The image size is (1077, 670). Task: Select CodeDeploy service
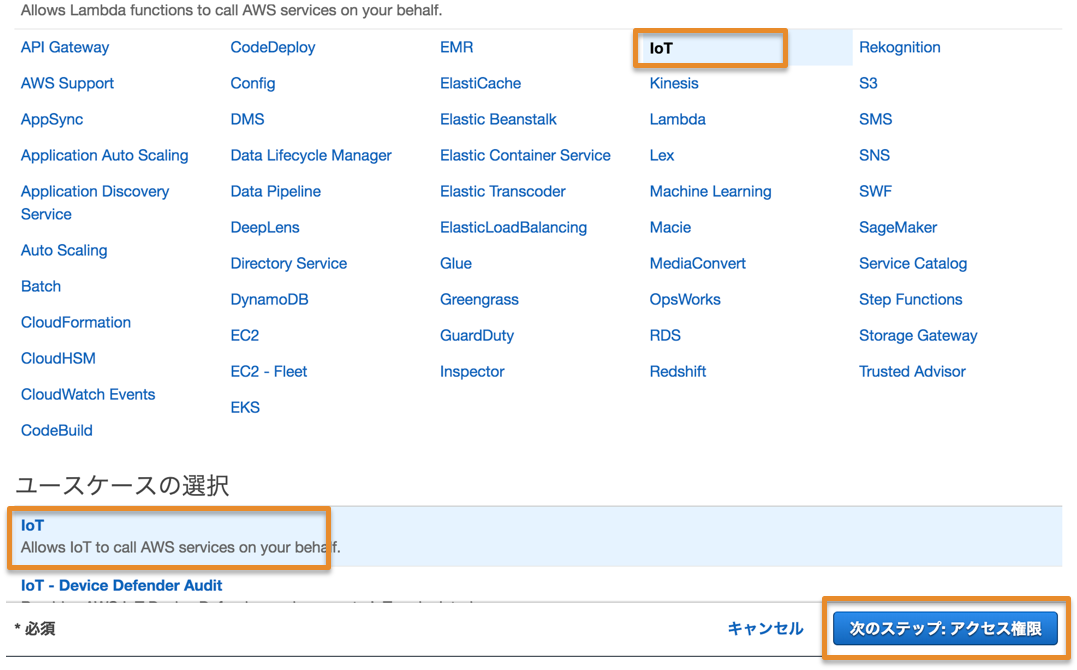tap(273, 47)
